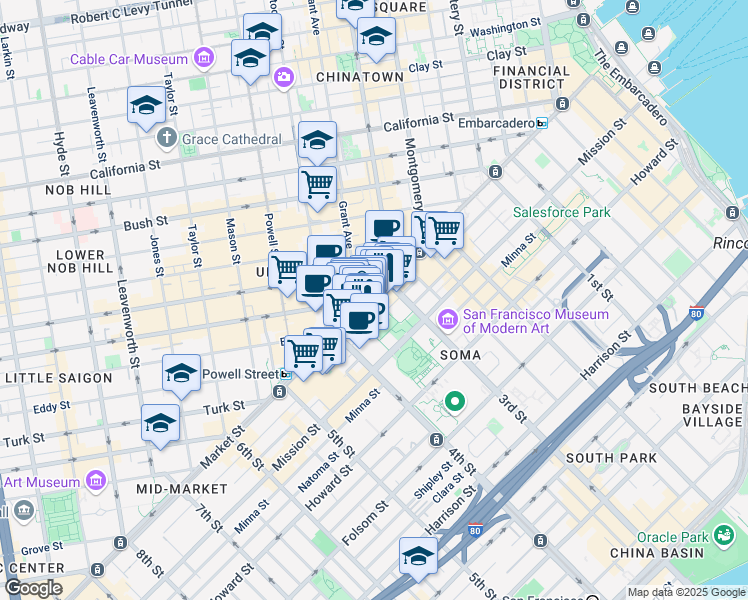Click the CHINA BASIN label
748x600 pixels.
[x=657, y=553]
